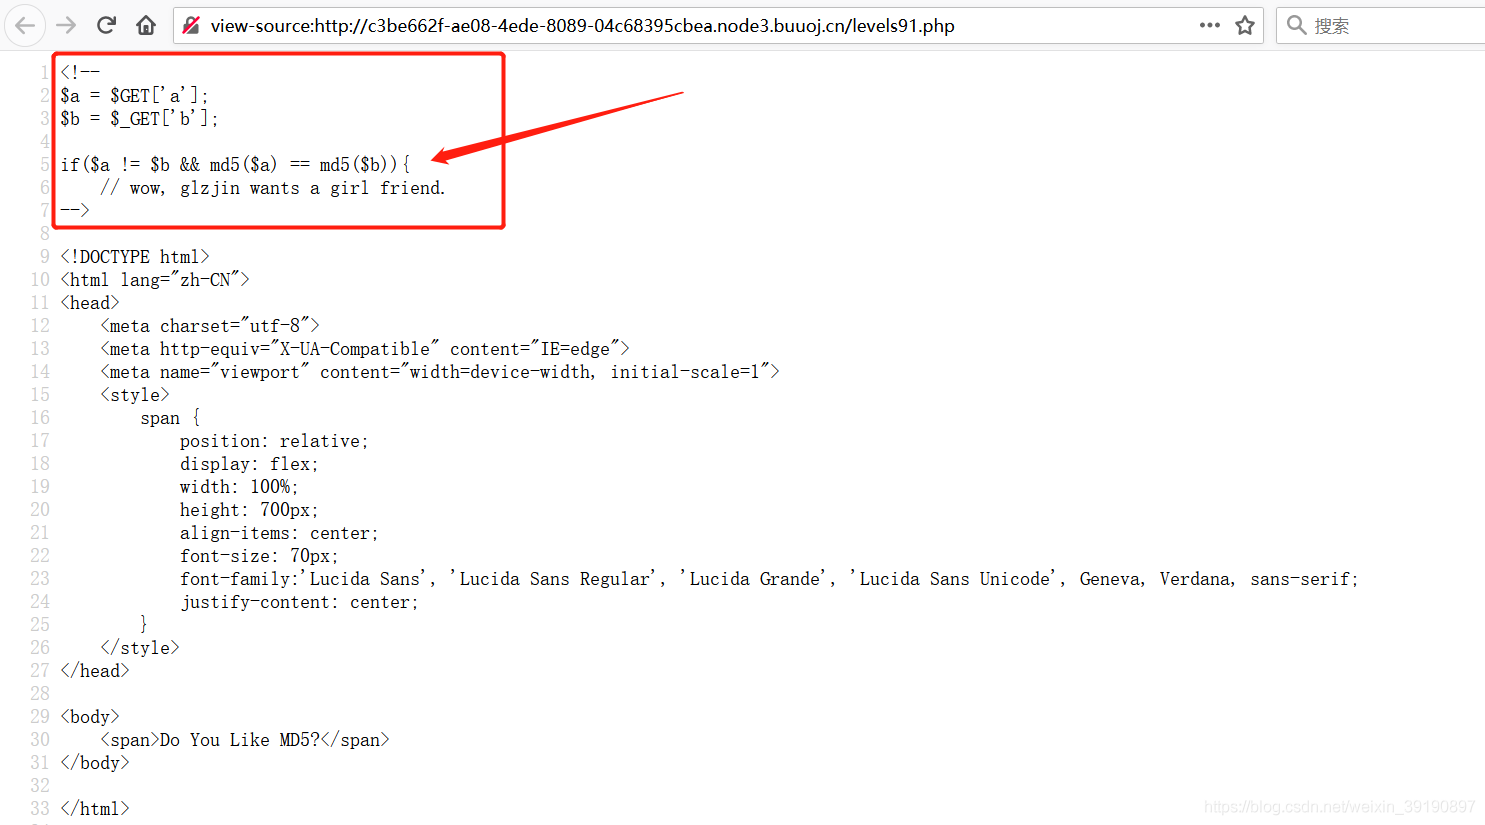This screenshot has height=825, width=1485.
Task: Select the line "$a = $GET['a'];"
Action: 134,95
